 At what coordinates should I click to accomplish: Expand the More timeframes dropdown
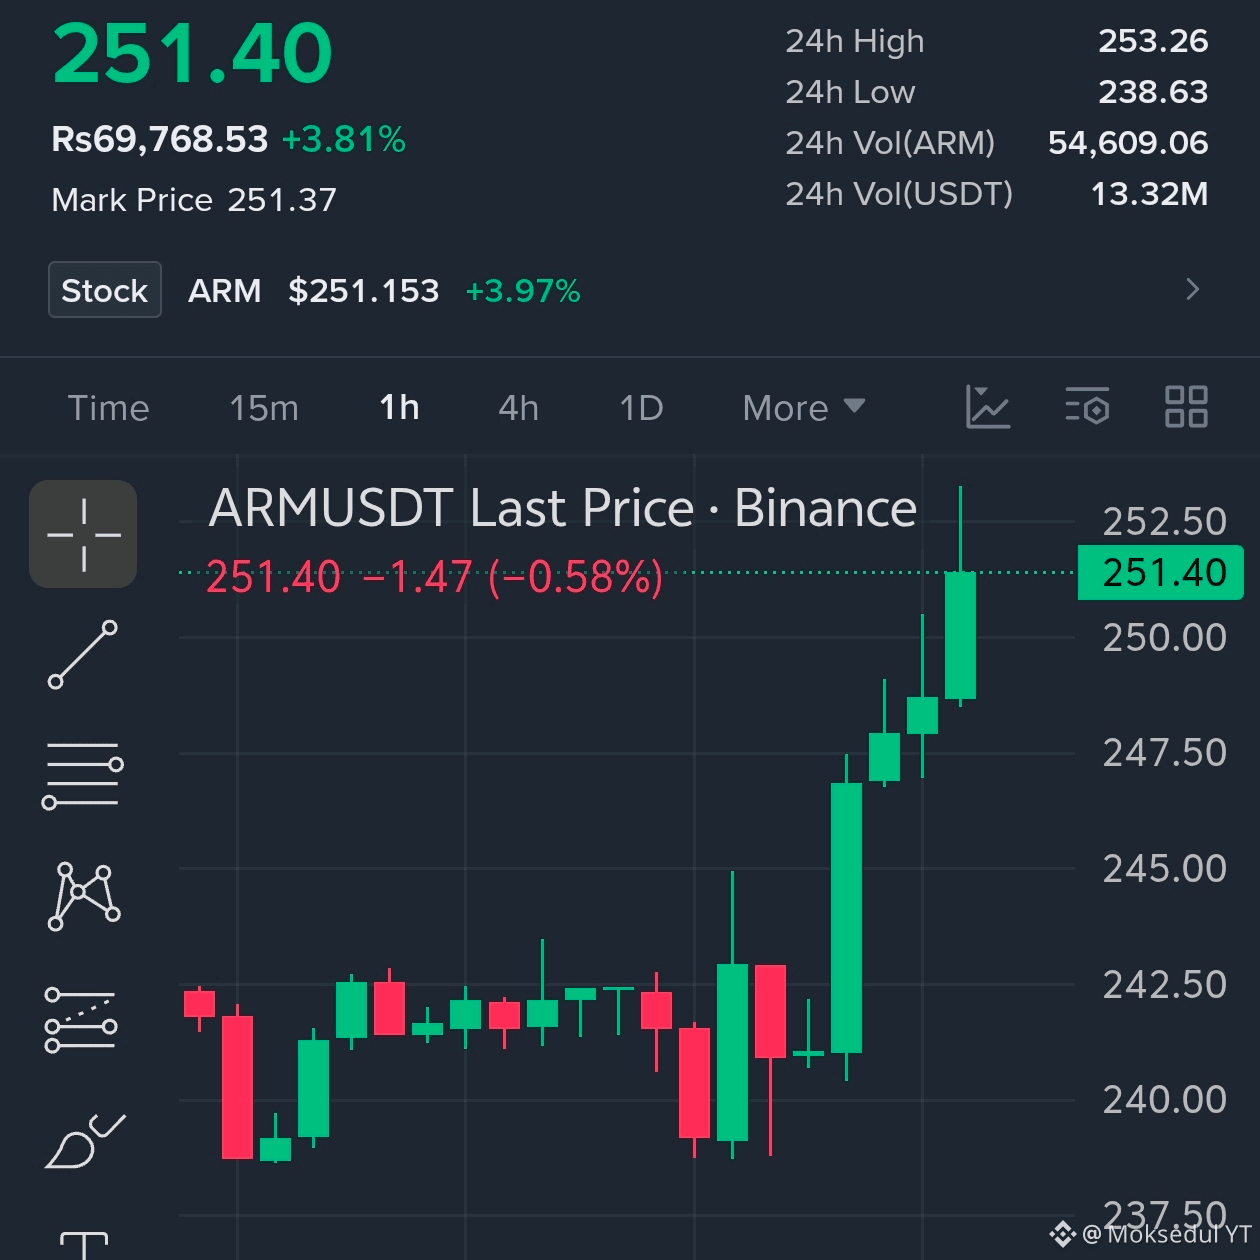click(804, 408)
